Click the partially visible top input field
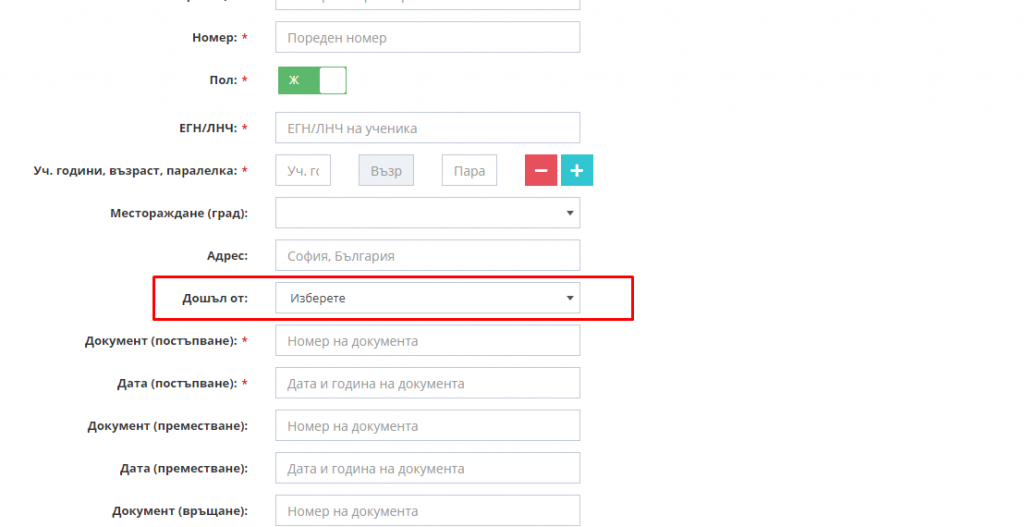 tap(427, 5)
